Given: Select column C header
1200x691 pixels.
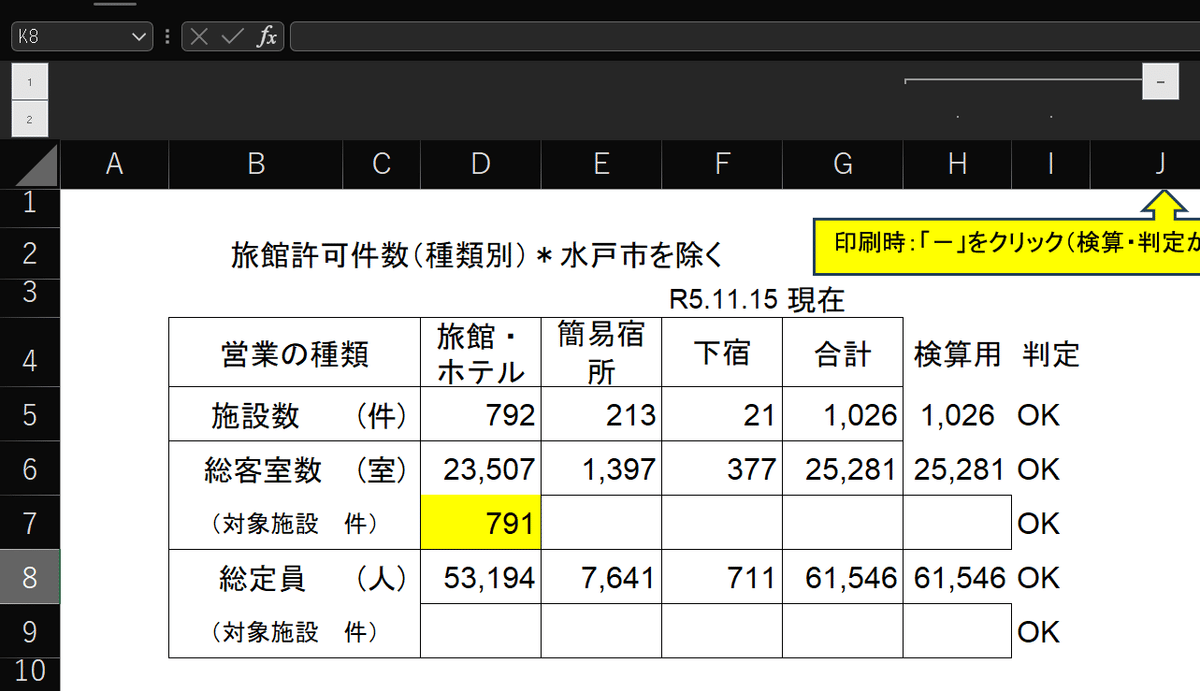Looking at the screenshot, I should click(x=381, y=164).
